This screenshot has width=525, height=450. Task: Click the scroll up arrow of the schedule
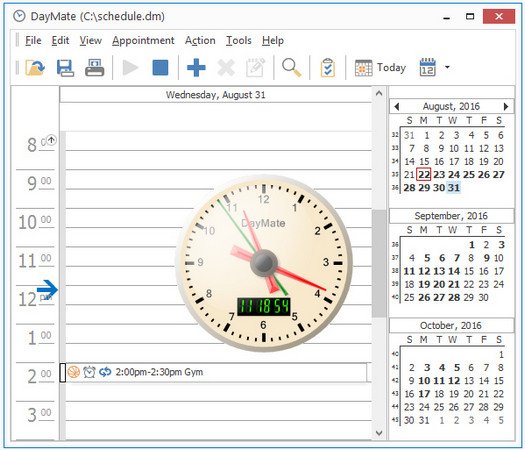pos(379,93)
